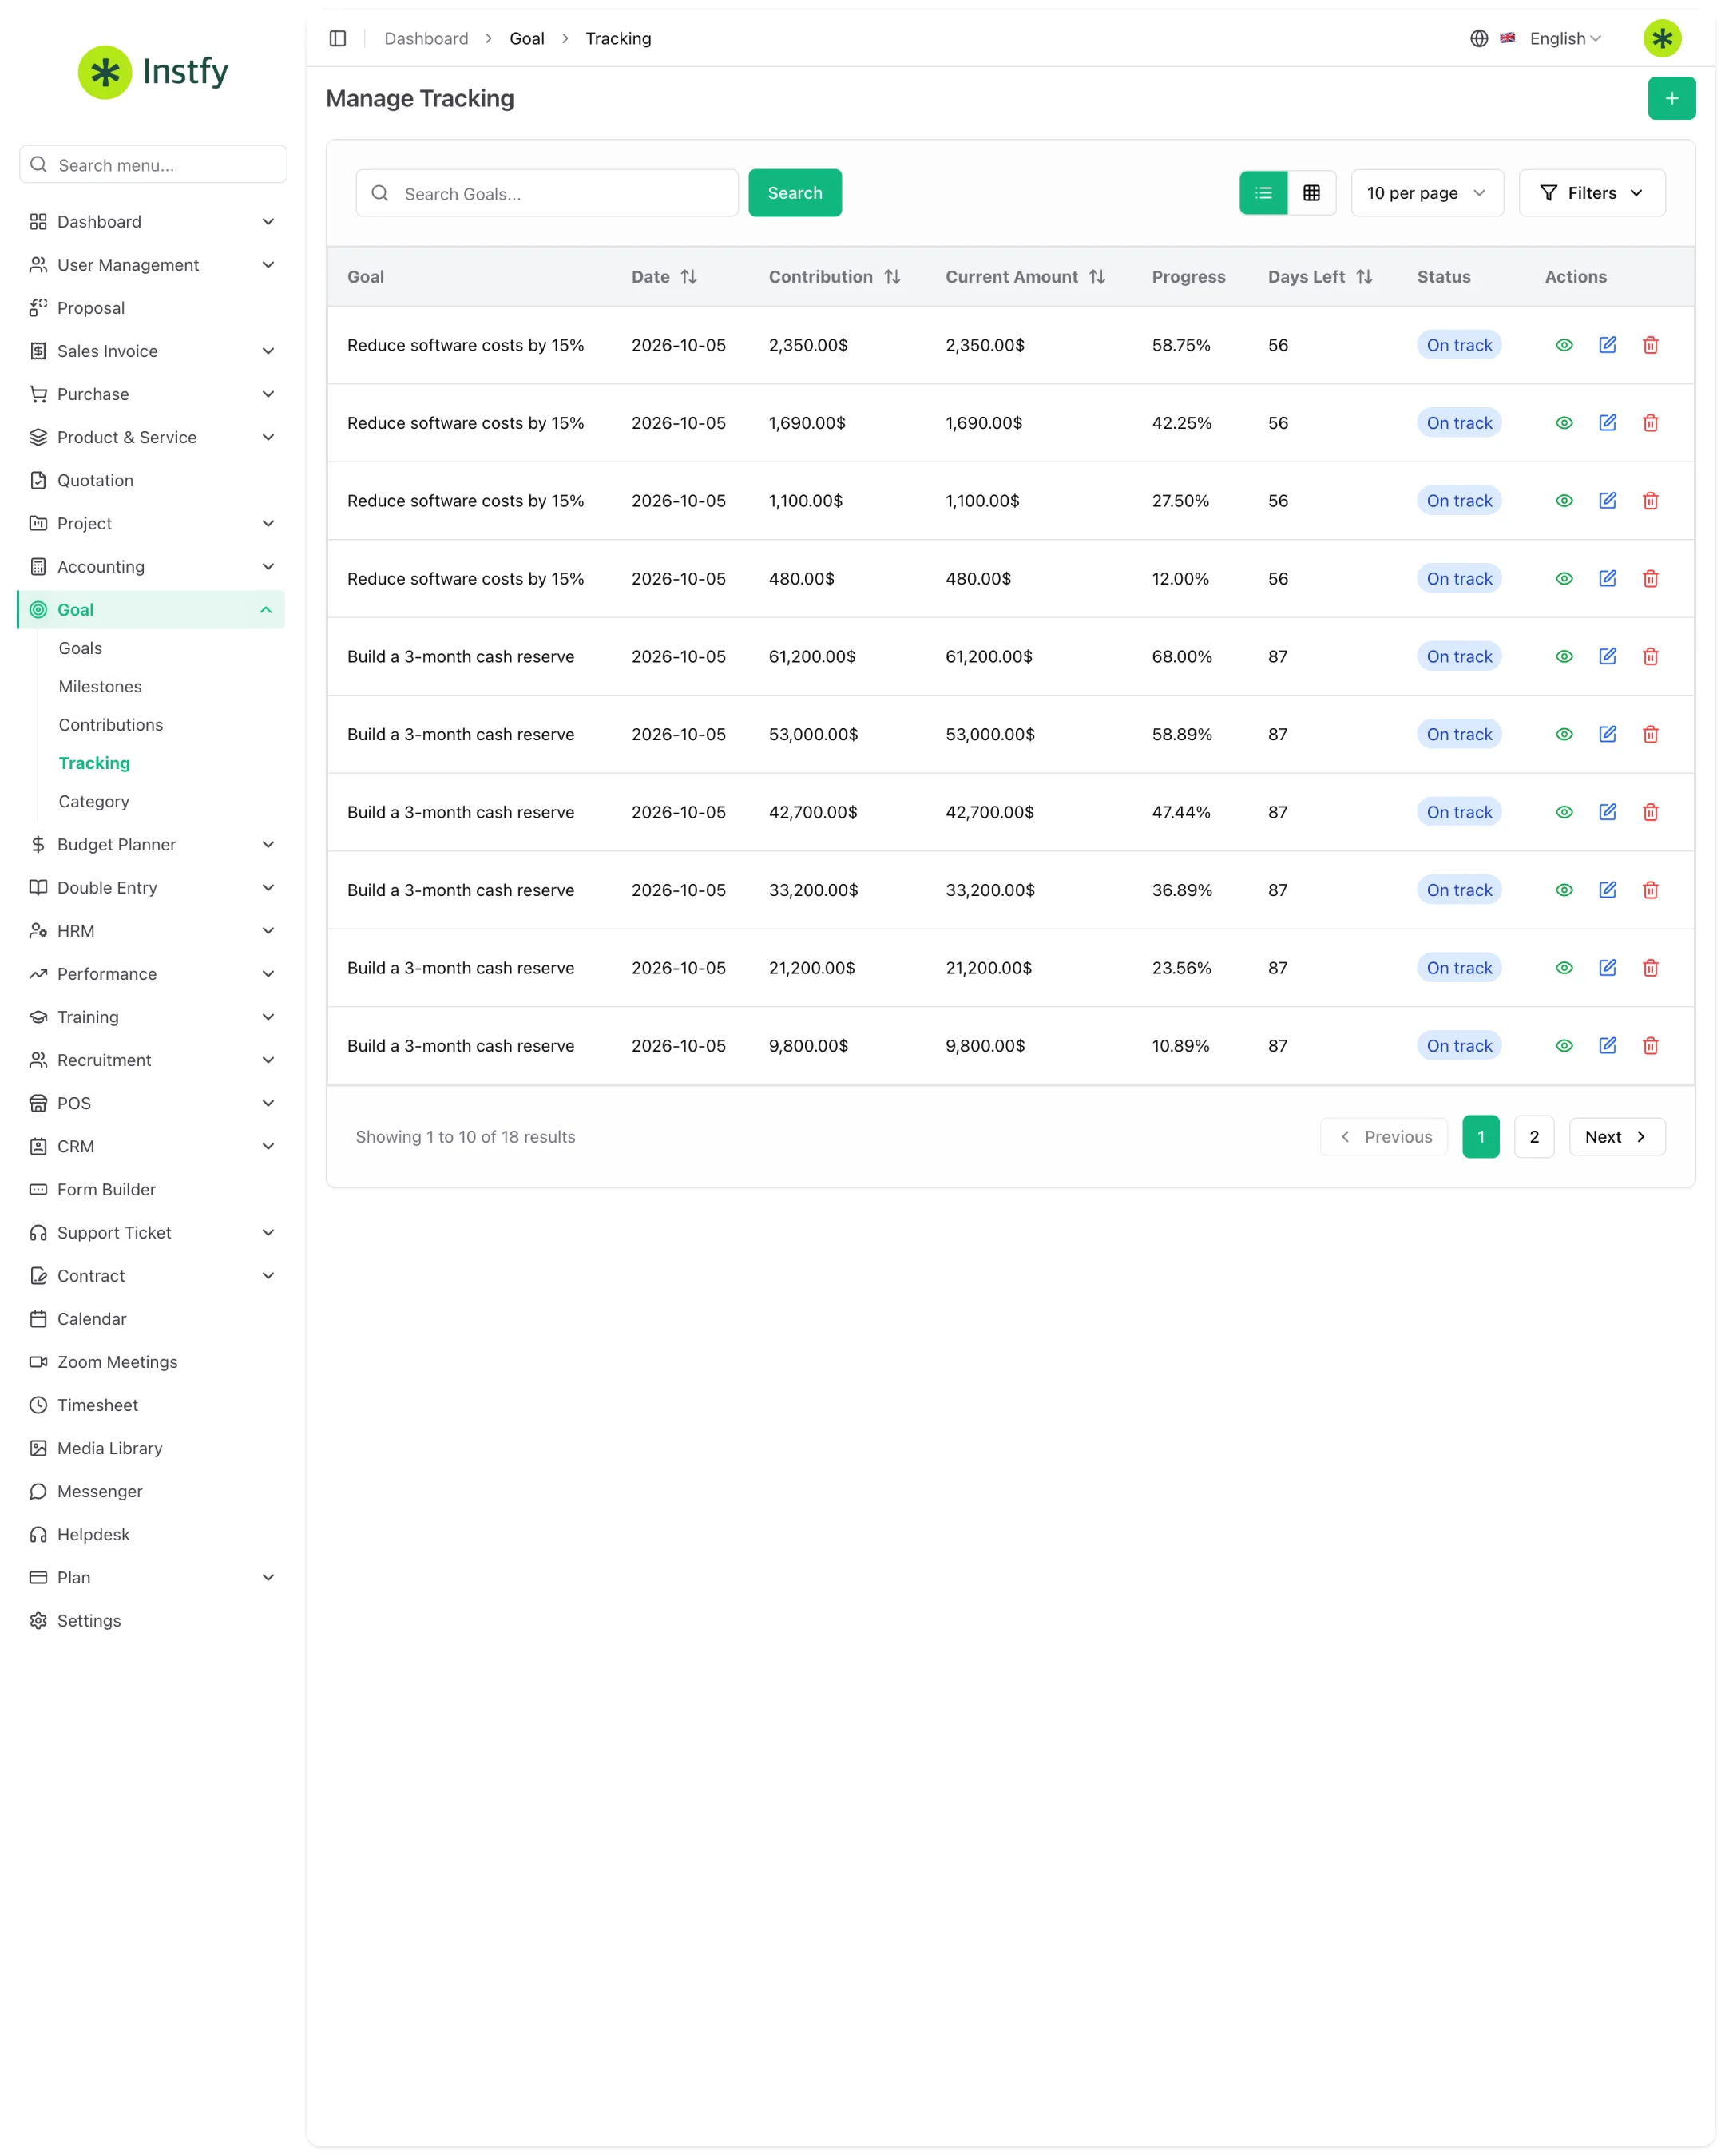
Task: Edit the 33,200.00$ contribution row
Action: click(x=1606, y=890)
